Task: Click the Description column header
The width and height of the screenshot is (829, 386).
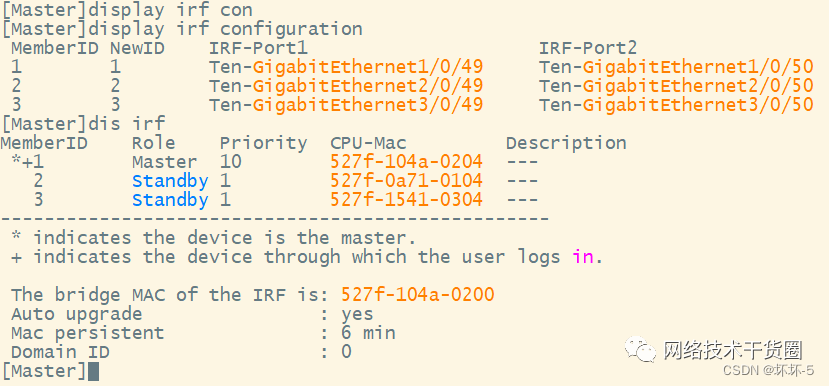Action: pyautogui.click(x=566, y=143)
